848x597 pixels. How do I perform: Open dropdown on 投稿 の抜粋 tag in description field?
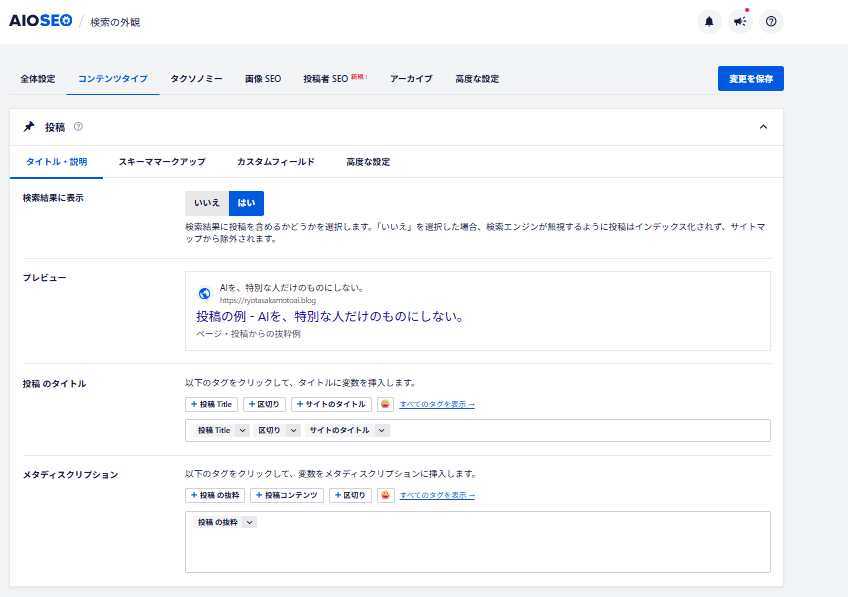coord(249,522)
